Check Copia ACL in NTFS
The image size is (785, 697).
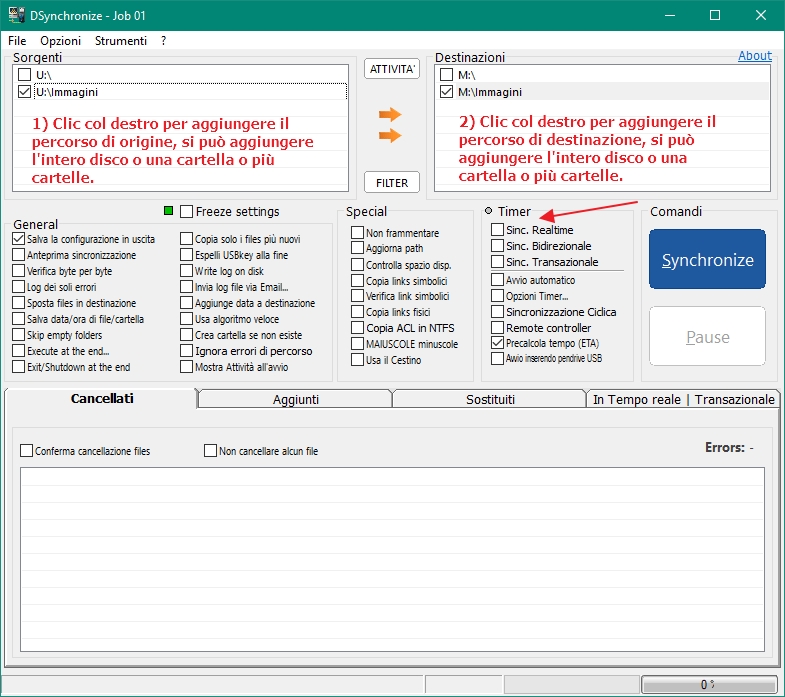point(357,328)
